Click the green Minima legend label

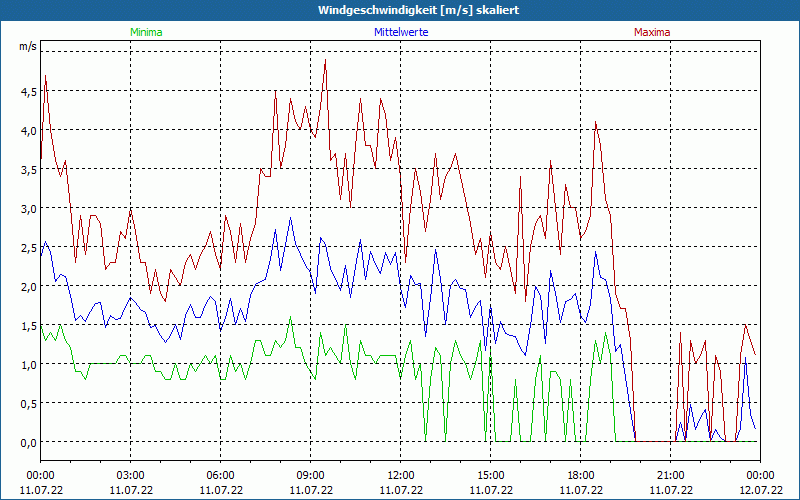pyautogui.click(x=146, y=32)
